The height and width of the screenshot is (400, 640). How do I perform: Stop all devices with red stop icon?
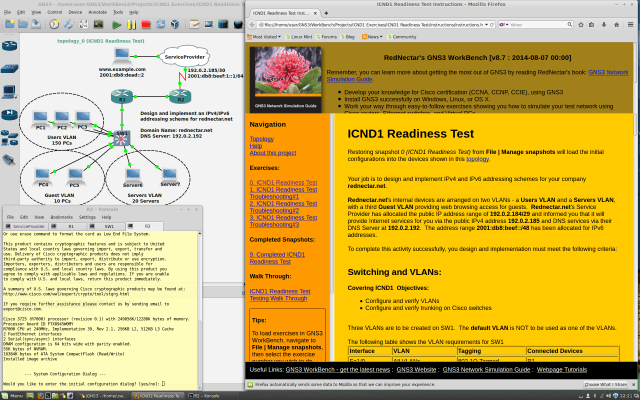point(146,25)
